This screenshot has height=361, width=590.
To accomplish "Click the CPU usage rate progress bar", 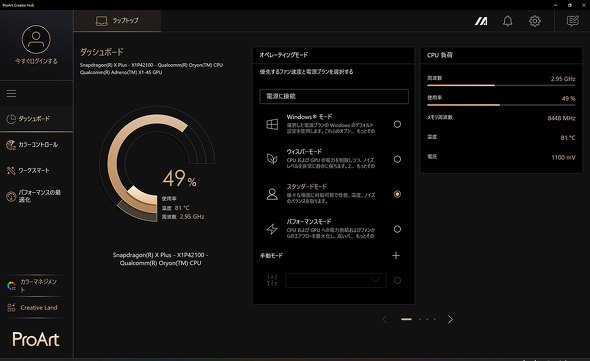I will point(501,105).
